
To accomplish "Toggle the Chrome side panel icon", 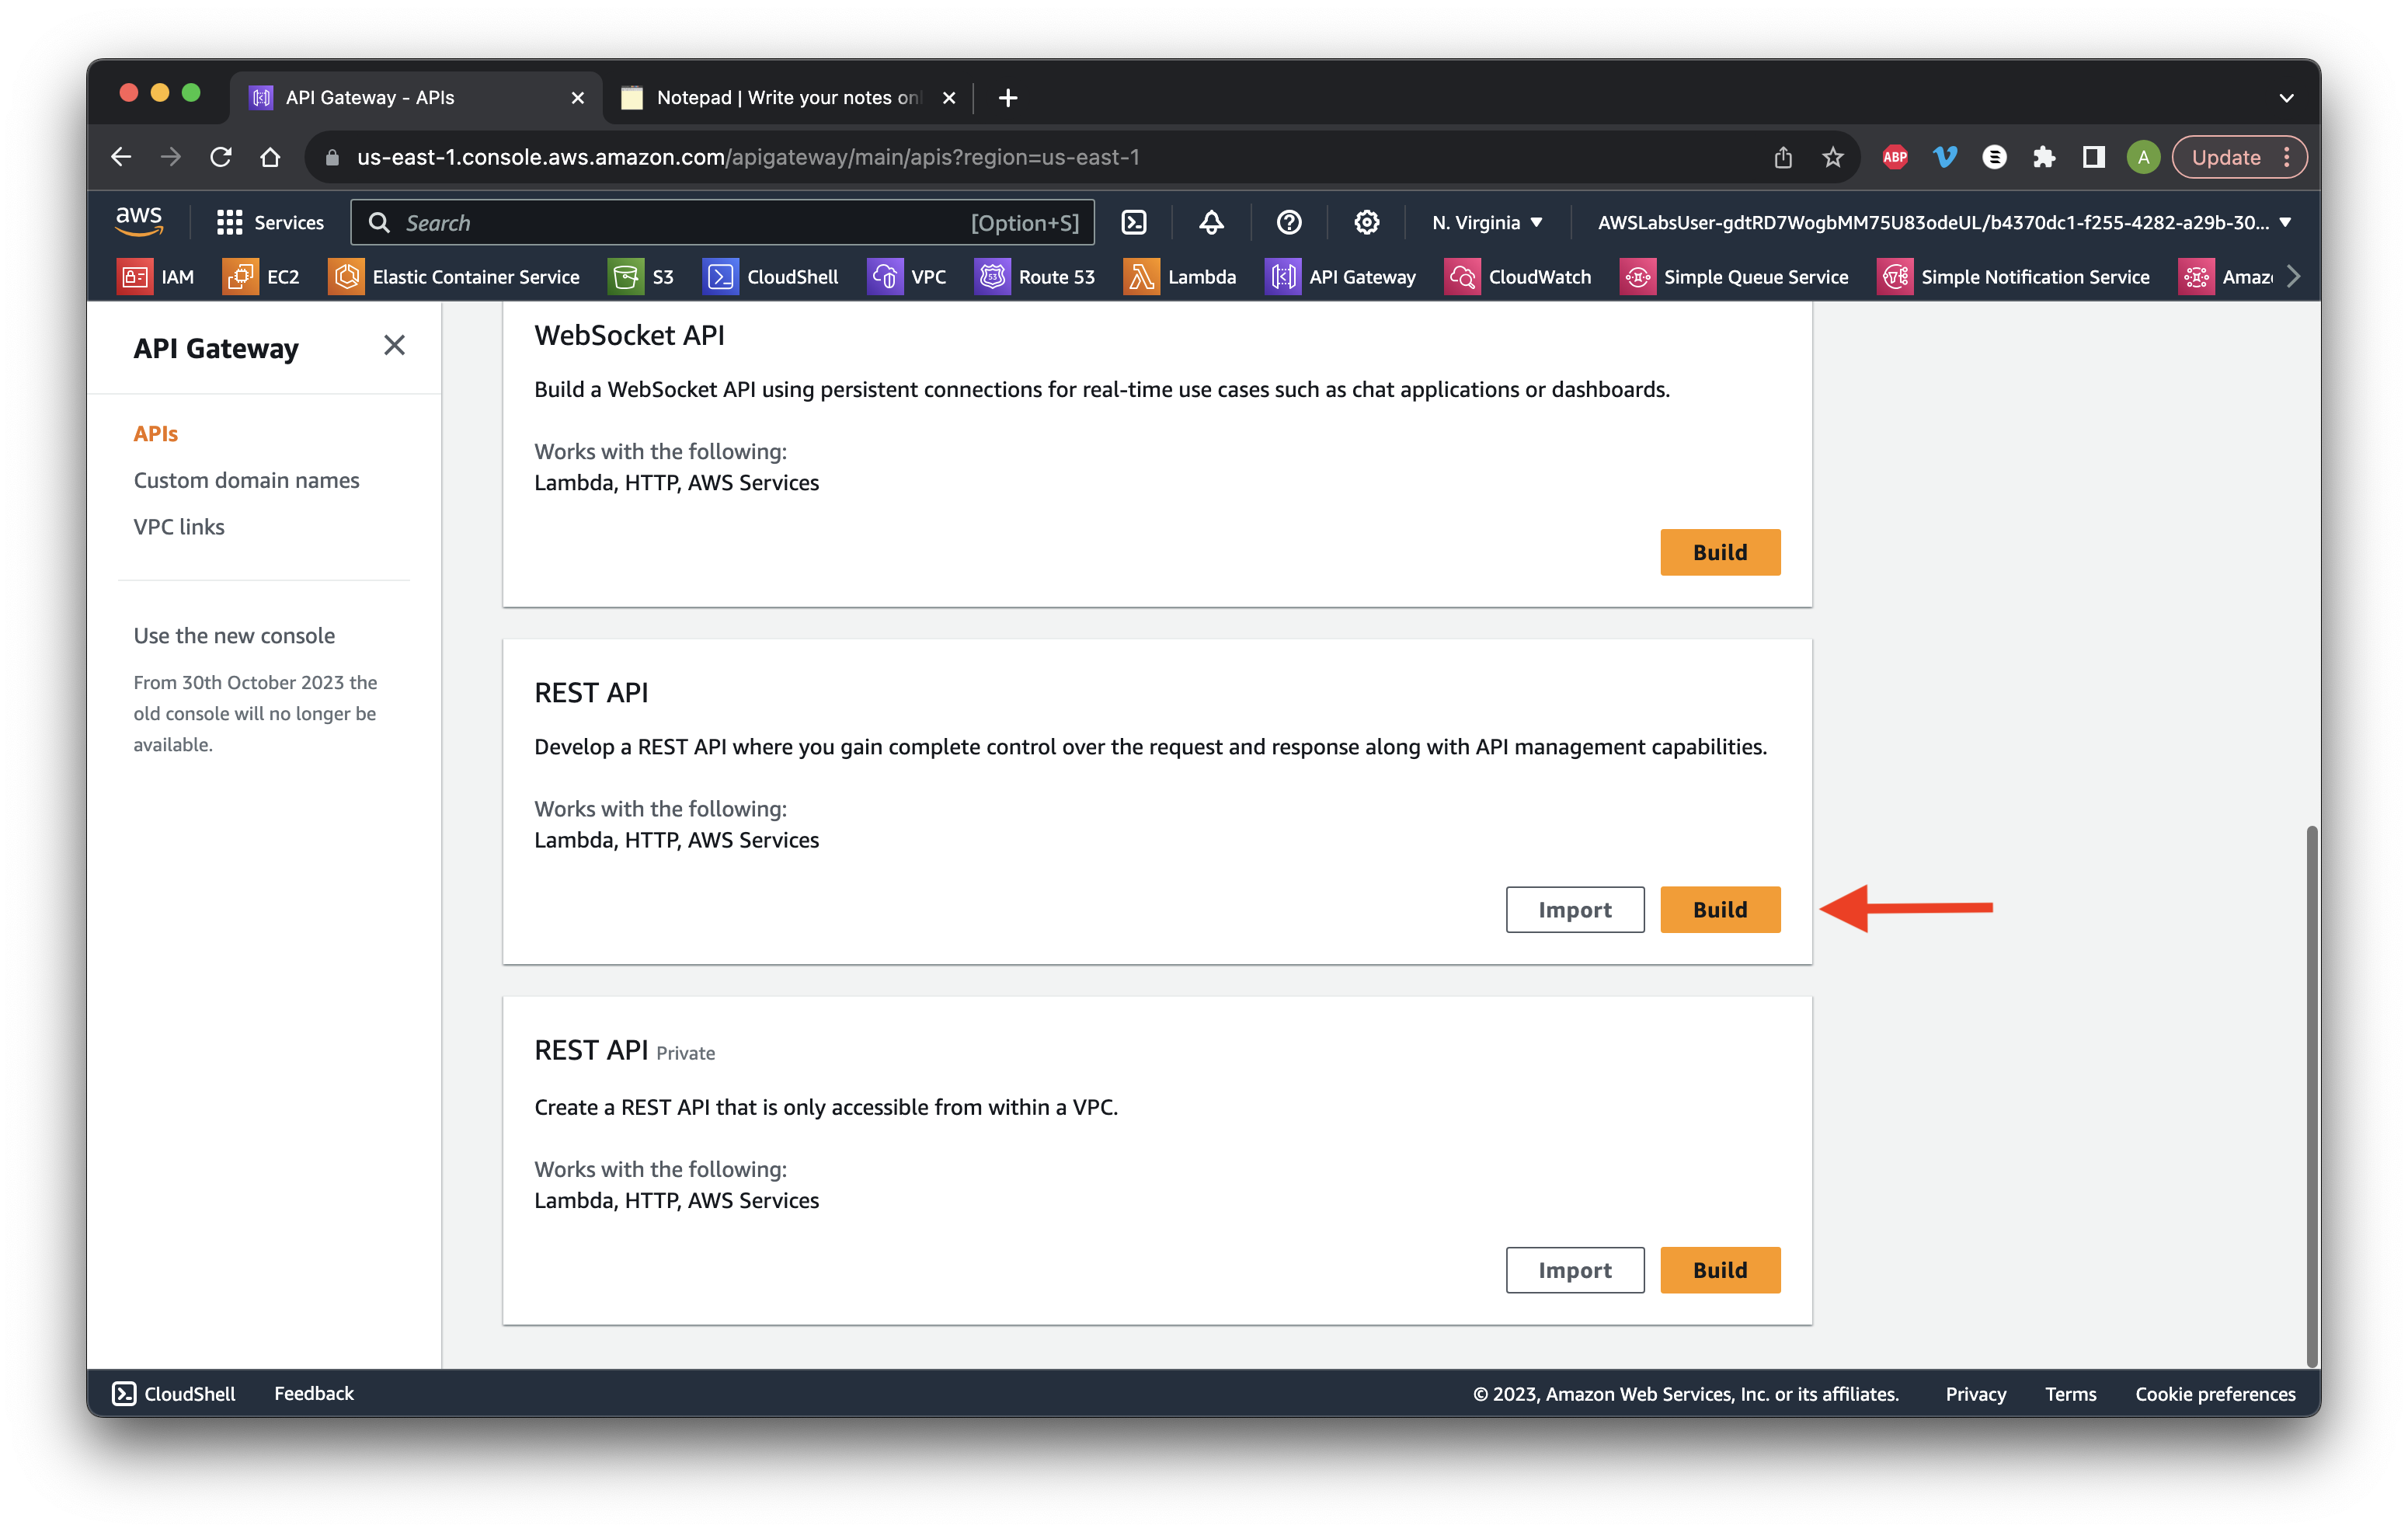I will point(2093,157).
